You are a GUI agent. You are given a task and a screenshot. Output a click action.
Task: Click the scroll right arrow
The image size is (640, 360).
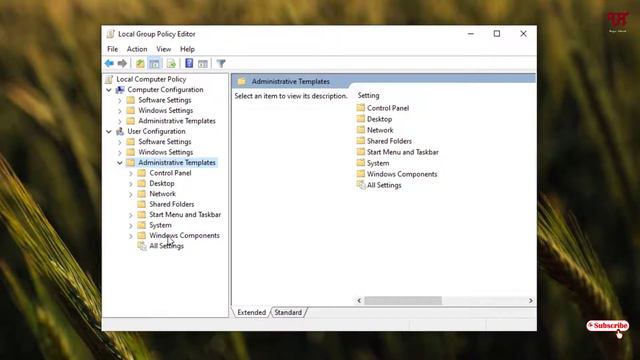pyautogui.click(x=531, y=300)
